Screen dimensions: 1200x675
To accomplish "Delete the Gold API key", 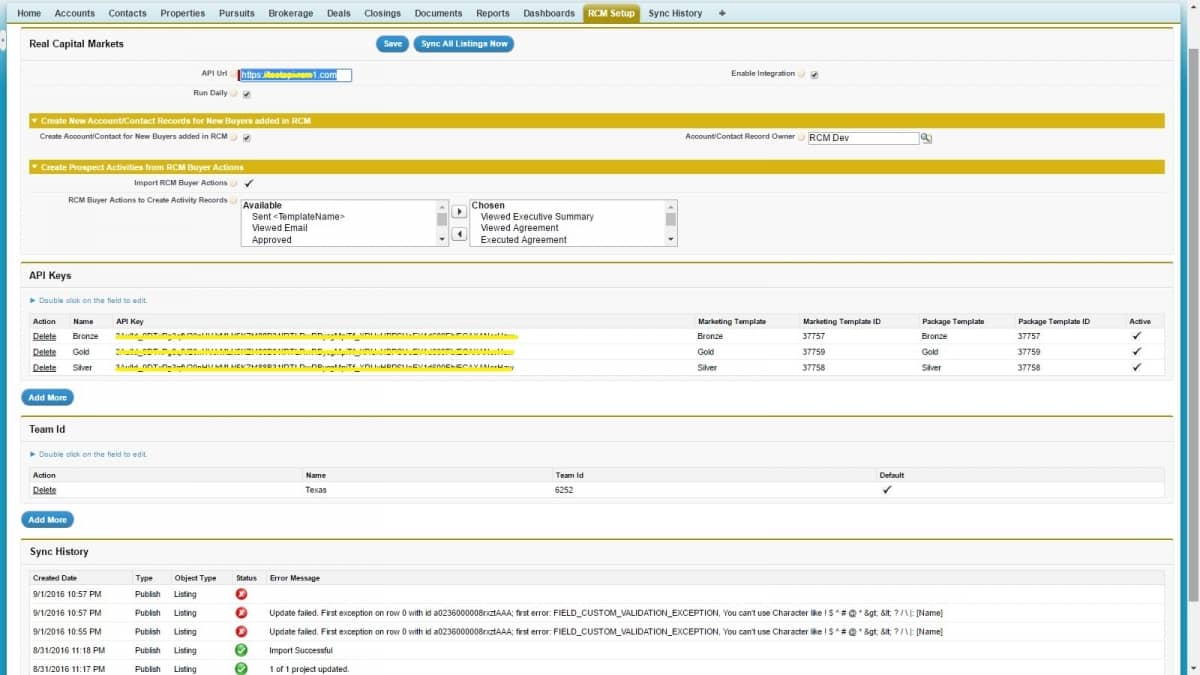I will 45,352.
